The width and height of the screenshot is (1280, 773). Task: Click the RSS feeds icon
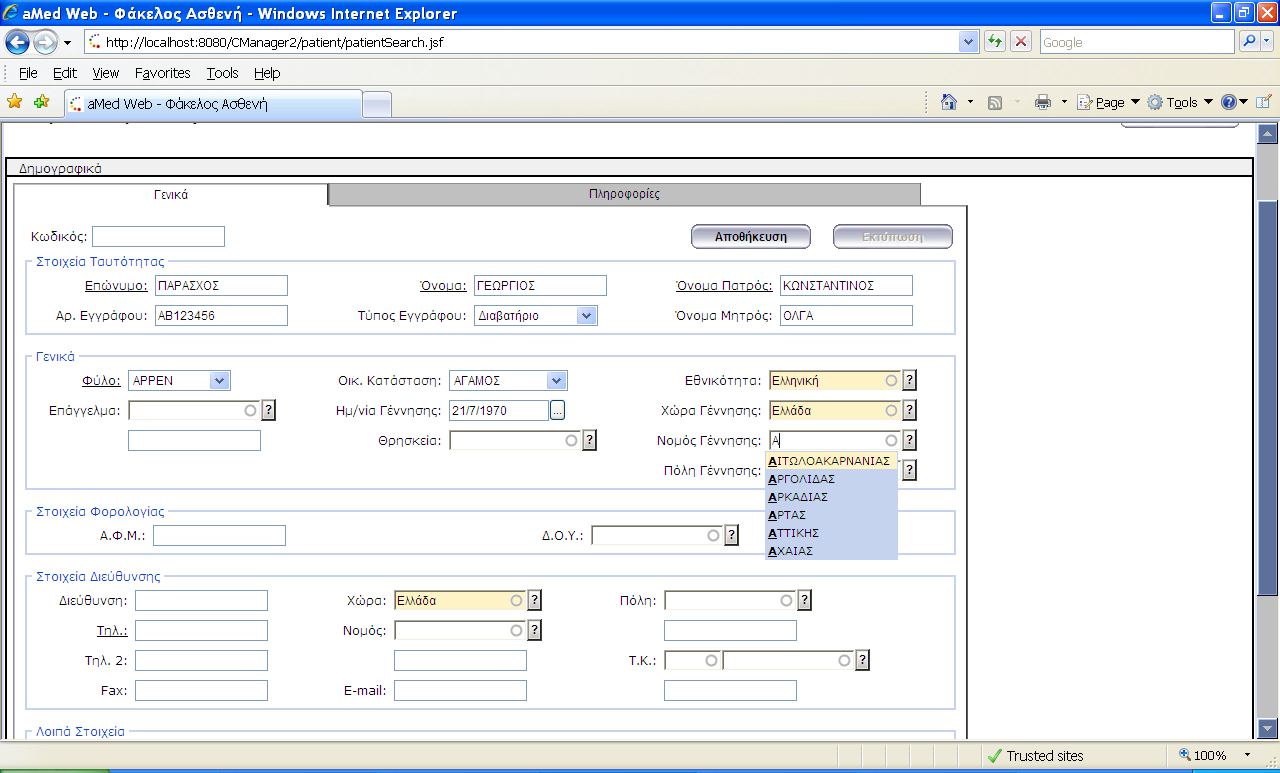point(995,102)
